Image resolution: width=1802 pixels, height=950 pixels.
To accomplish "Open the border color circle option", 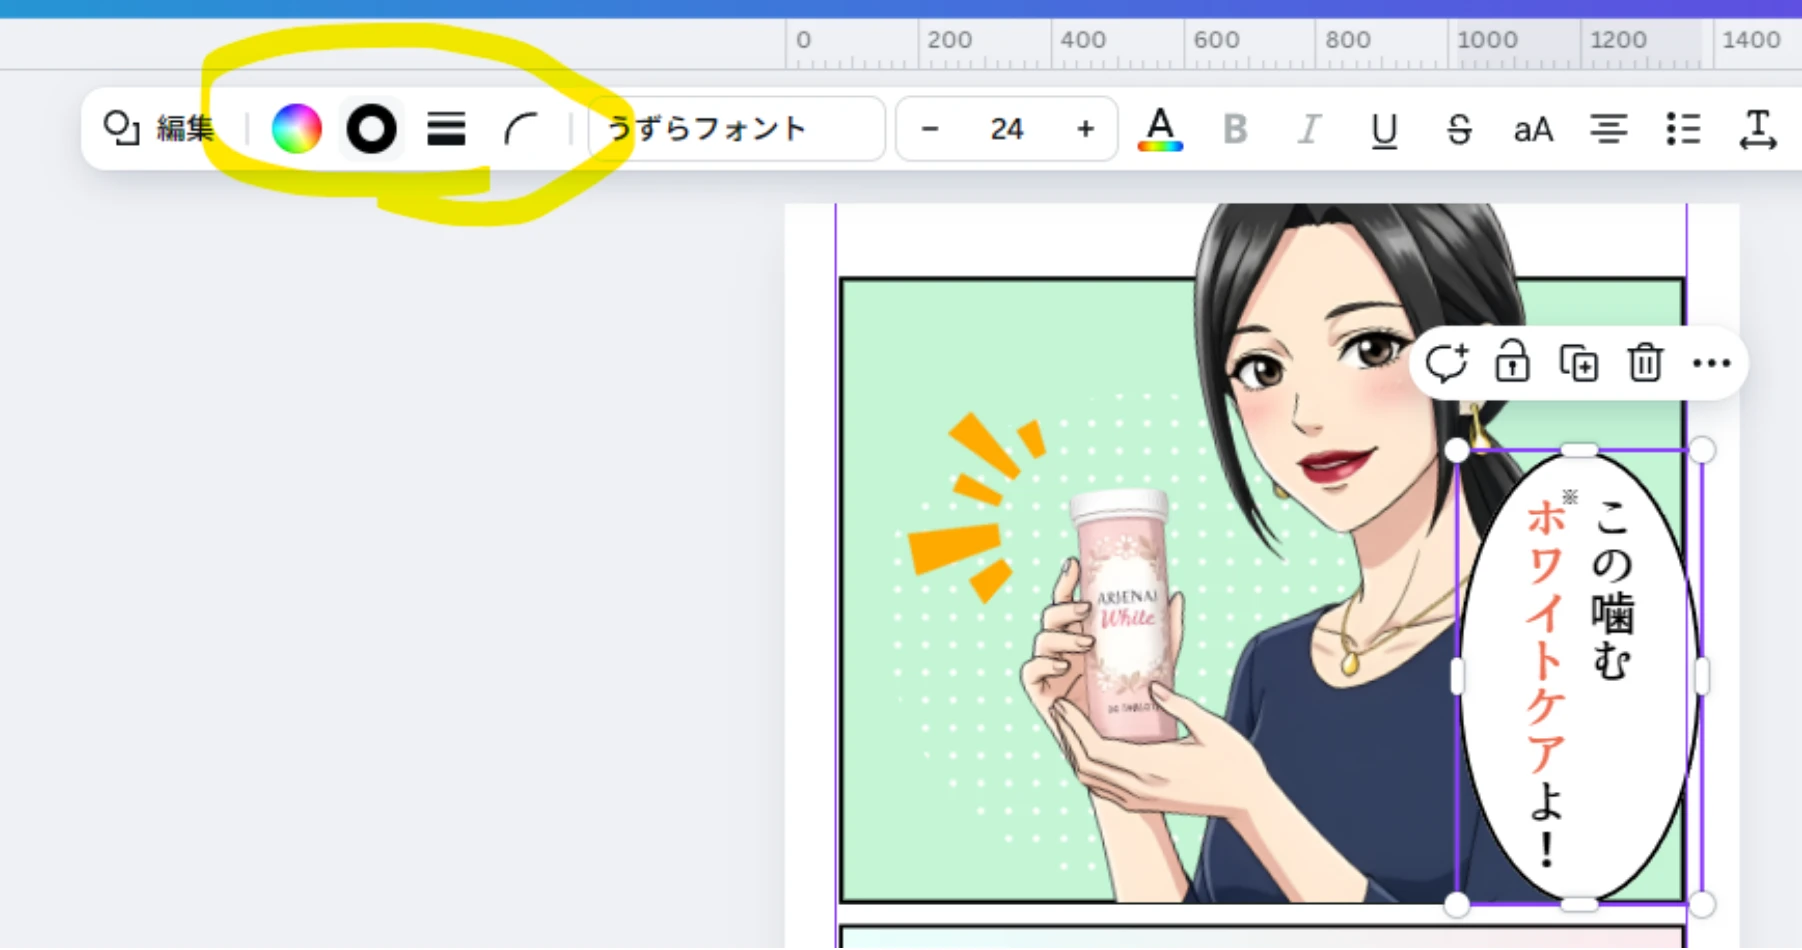I will [x=371, y=129].
